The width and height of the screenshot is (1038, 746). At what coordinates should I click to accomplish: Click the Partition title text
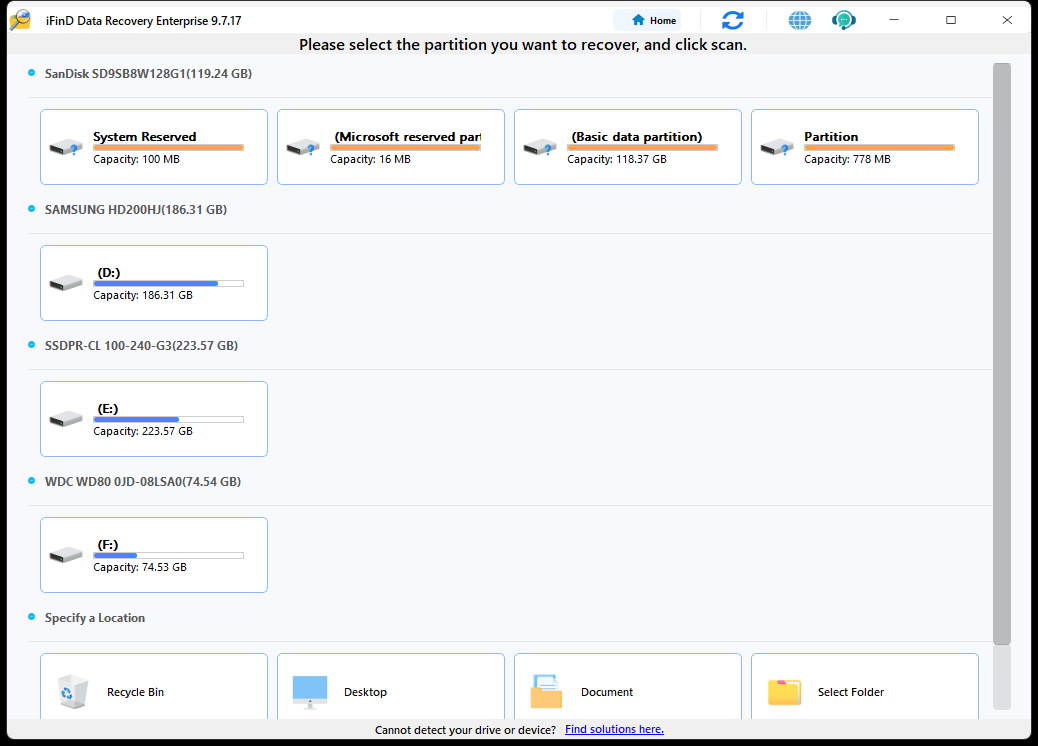[831, 136]
